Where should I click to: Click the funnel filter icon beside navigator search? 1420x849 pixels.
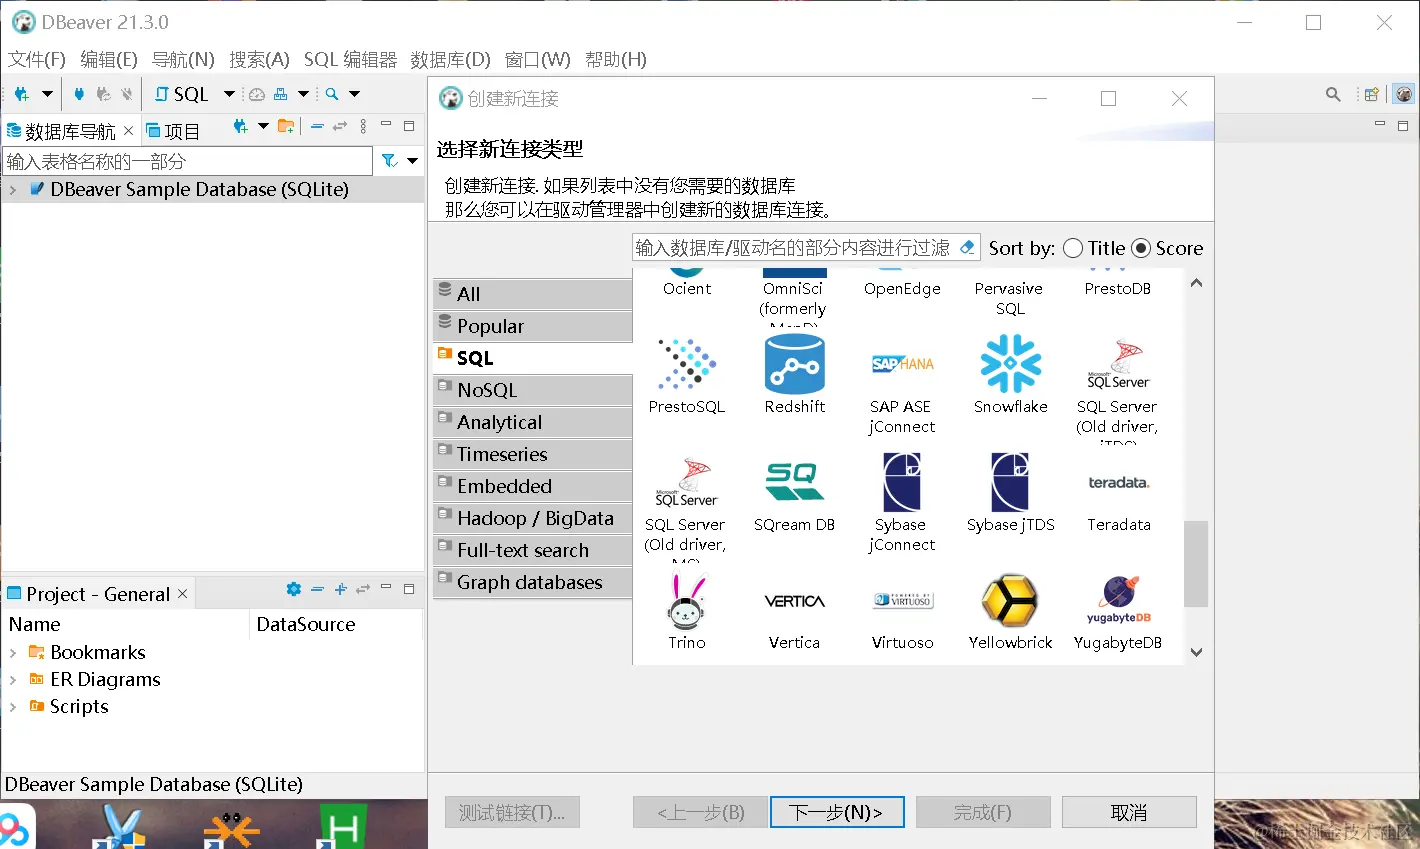[x=390, y=160]
